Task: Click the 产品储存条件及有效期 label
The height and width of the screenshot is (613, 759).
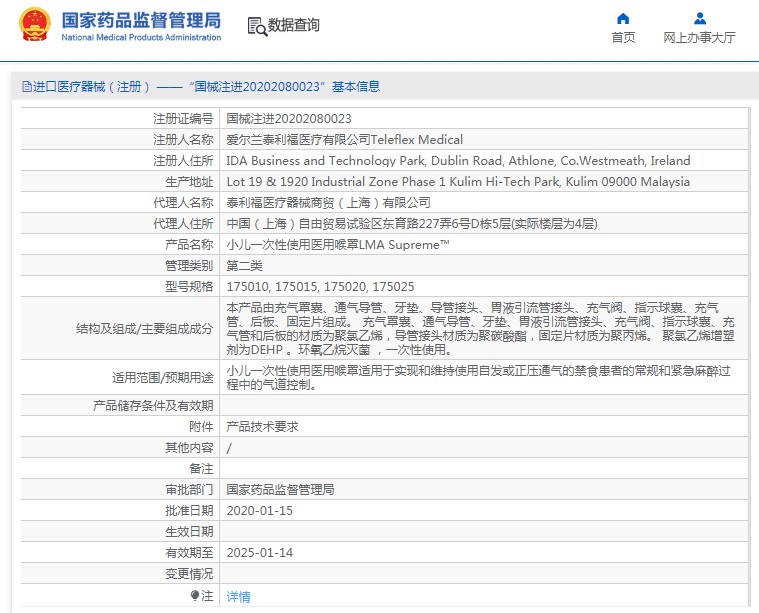Action: pos(153,405)
